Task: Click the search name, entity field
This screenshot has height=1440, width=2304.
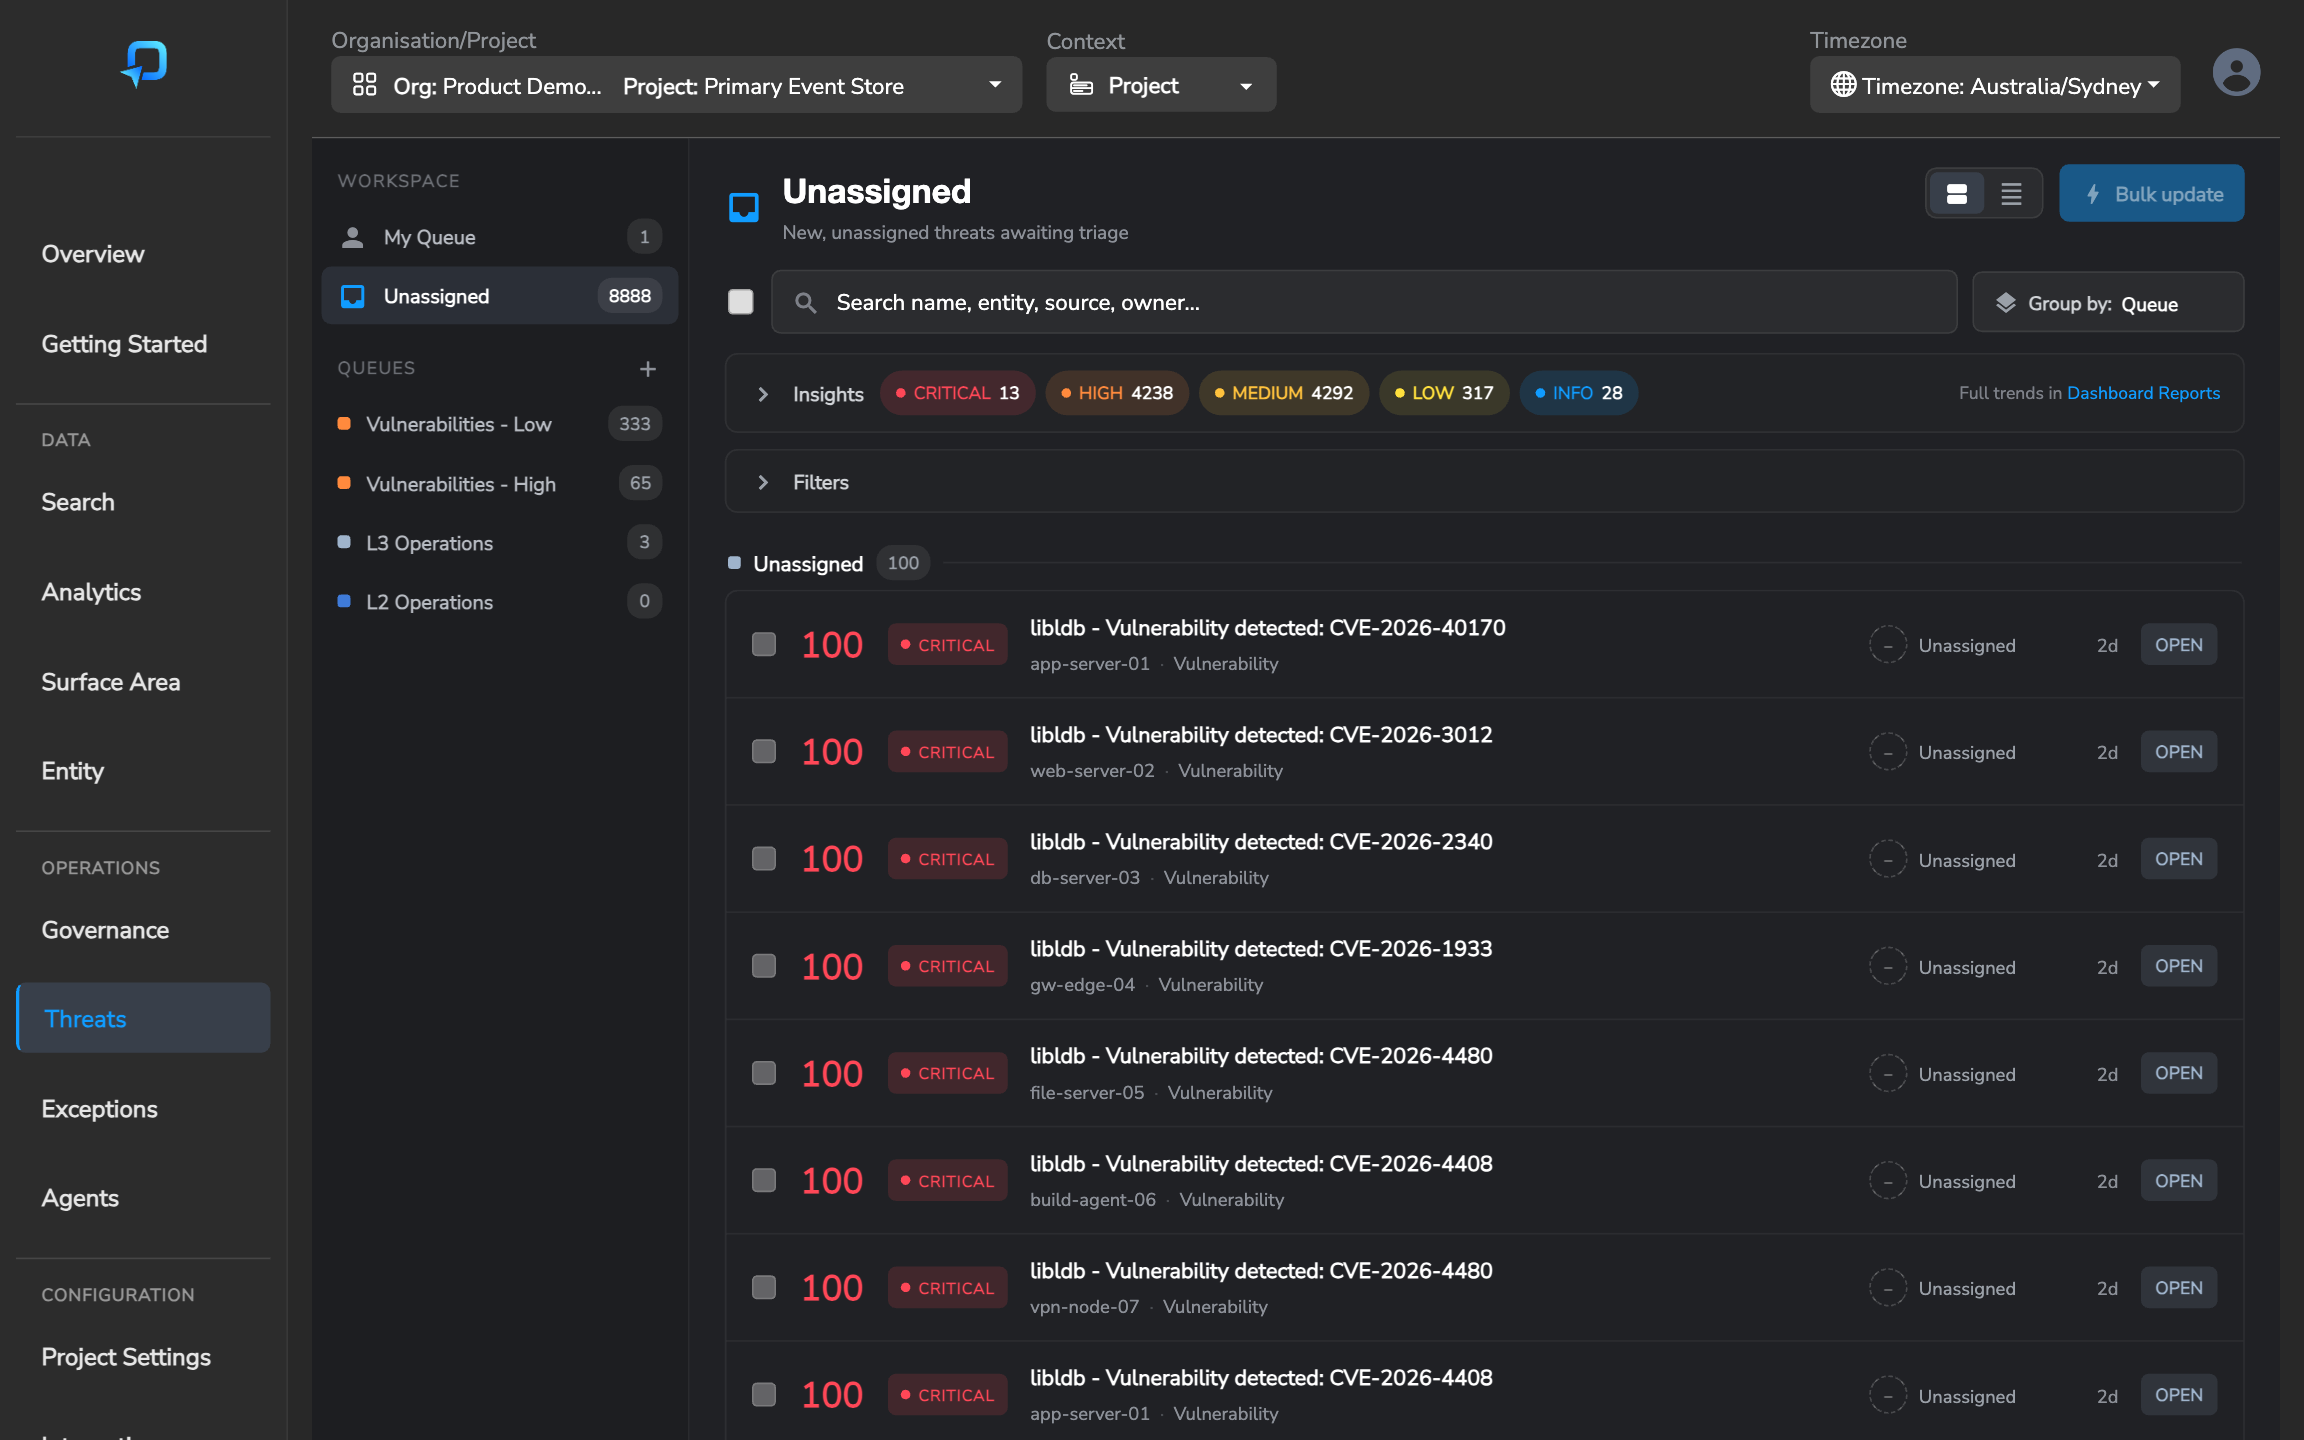Action: [x=1364, y=302]
